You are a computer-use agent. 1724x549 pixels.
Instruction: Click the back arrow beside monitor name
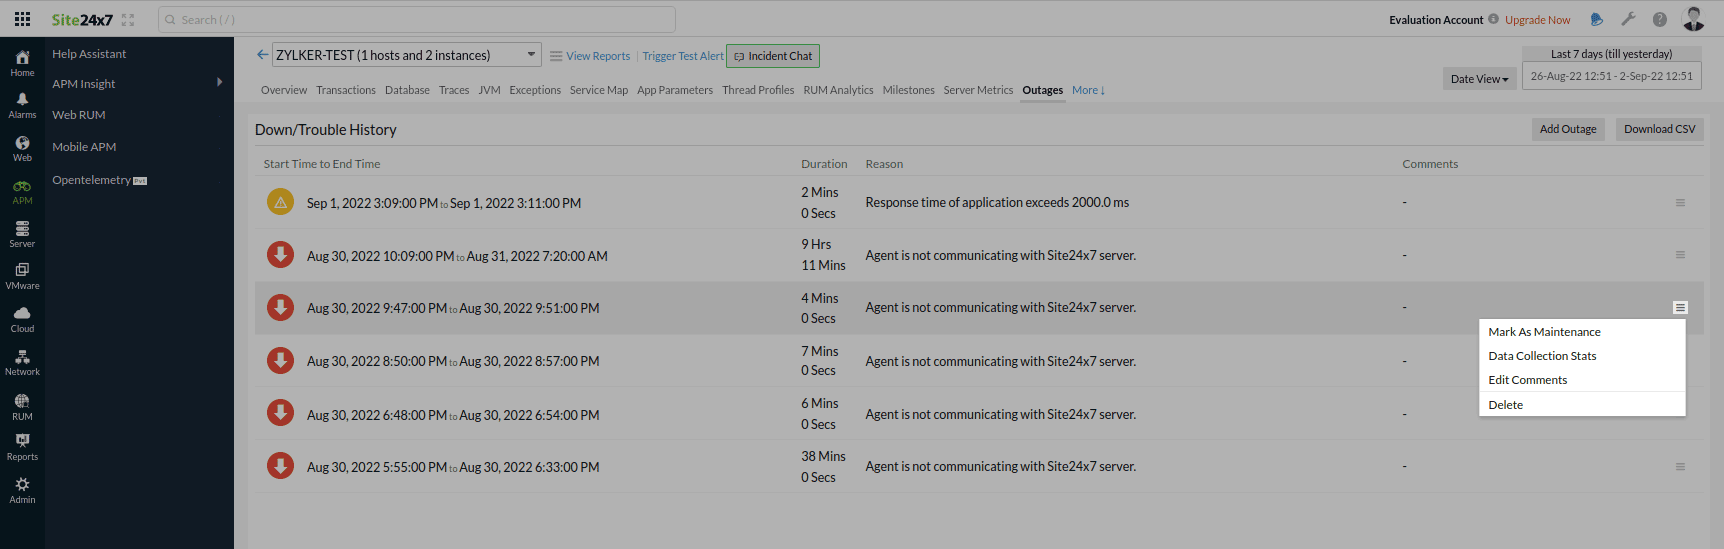tap(262, 55)
